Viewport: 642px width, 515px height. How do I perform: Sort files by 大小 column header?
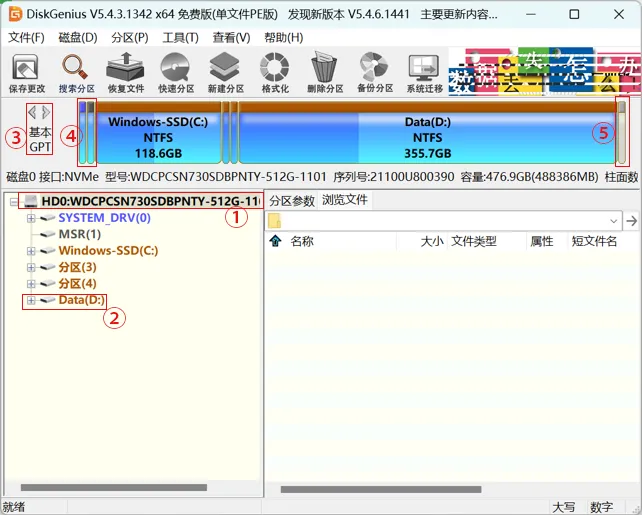(x=432, y=241)
